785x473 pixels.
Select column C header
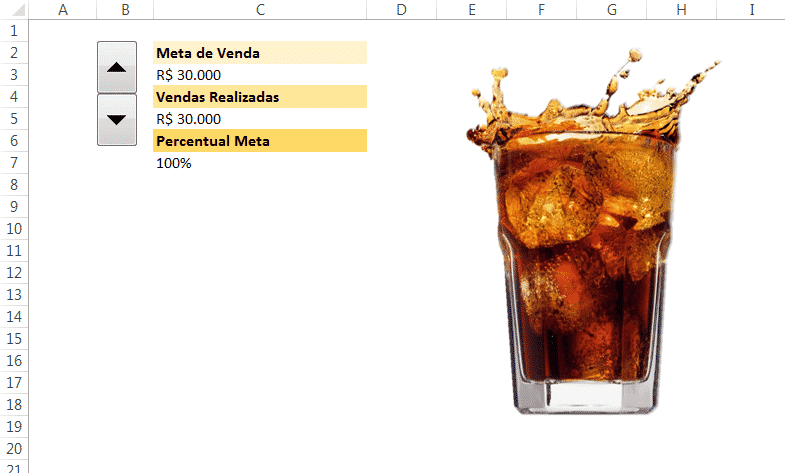pyautogui.click(x=260, y=10)
